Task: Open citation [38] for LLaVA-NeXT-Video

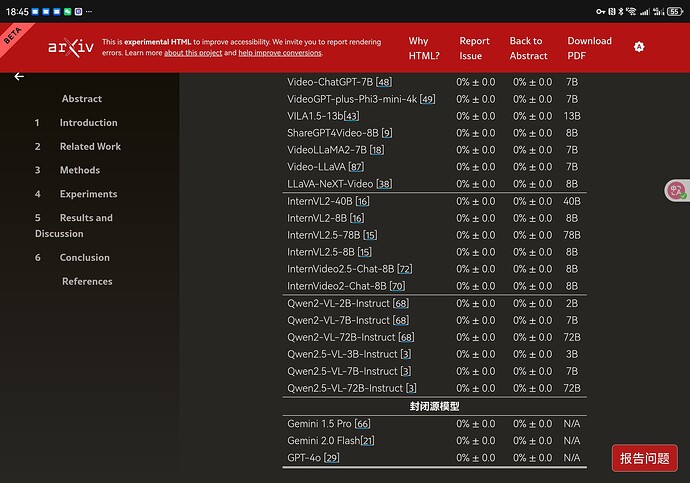Action: pyautogui.click(x=384, y=184)
